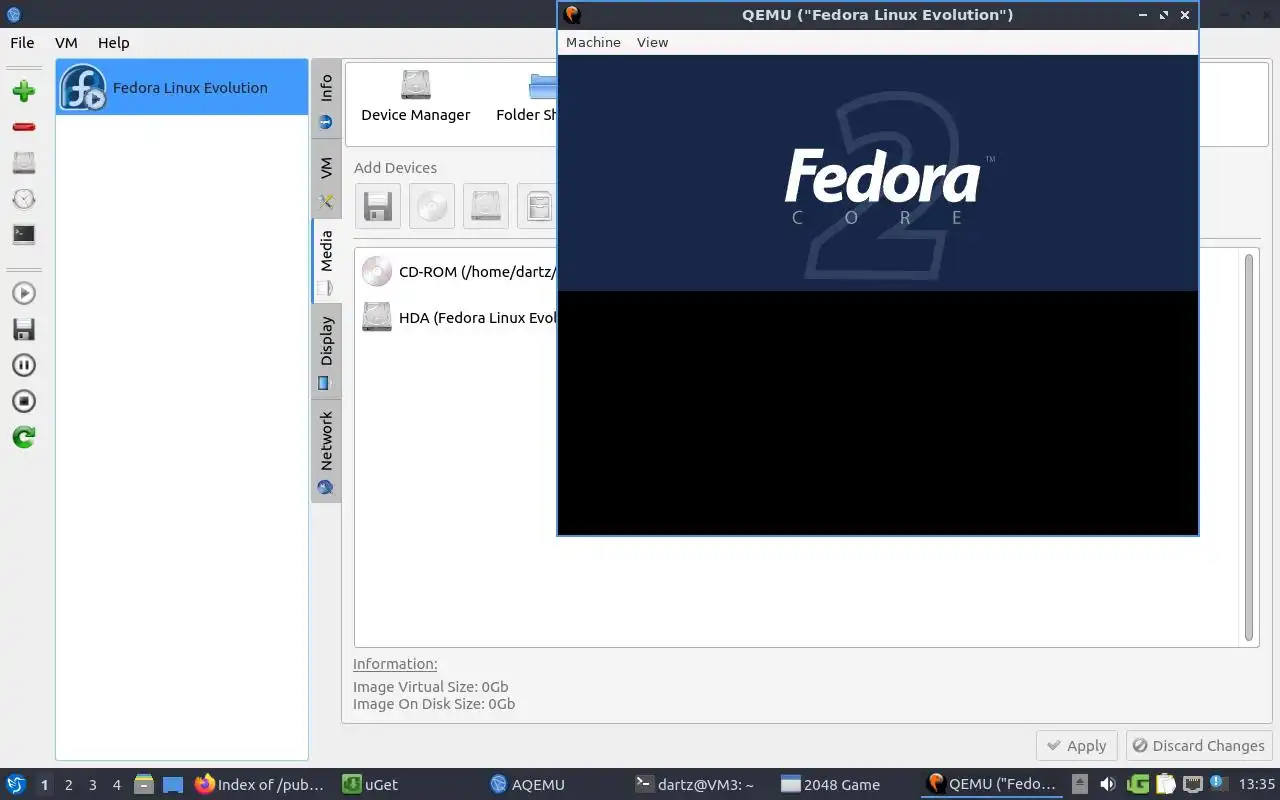
Task: Click the network tray icon
Action: [x=1192, y=784]
